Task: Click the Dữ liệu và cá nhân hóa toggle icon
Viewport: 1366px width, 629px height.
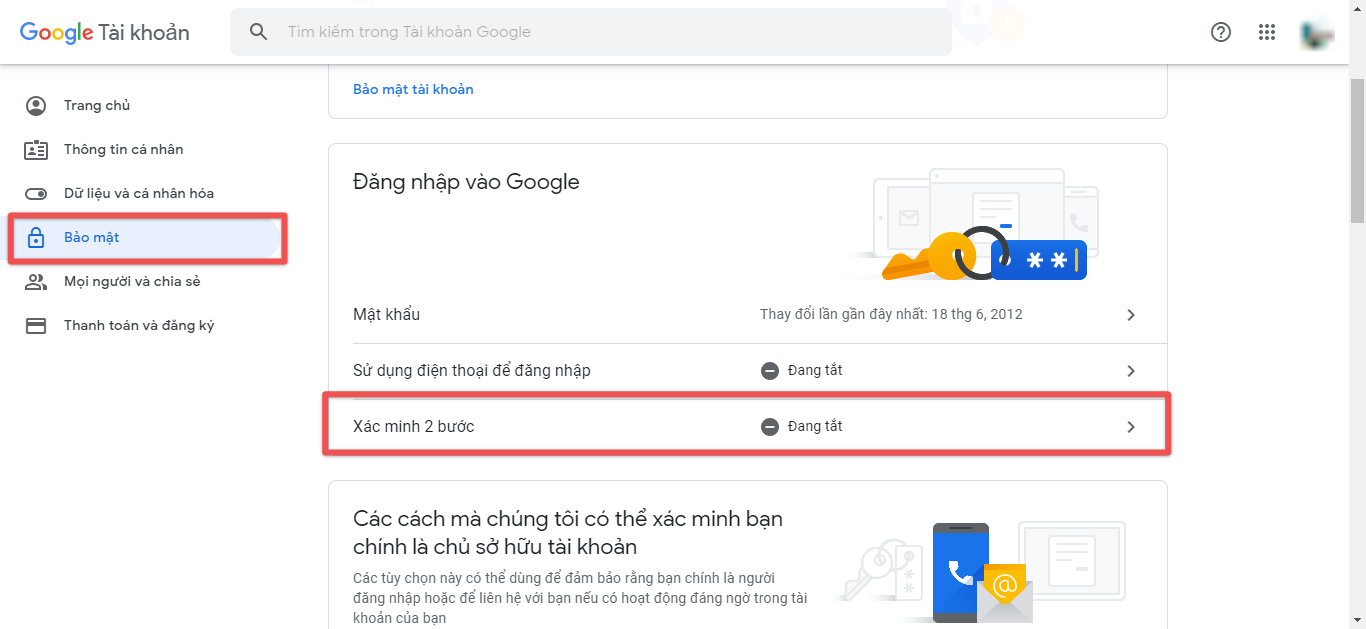Action: click(x=36, y=194)
